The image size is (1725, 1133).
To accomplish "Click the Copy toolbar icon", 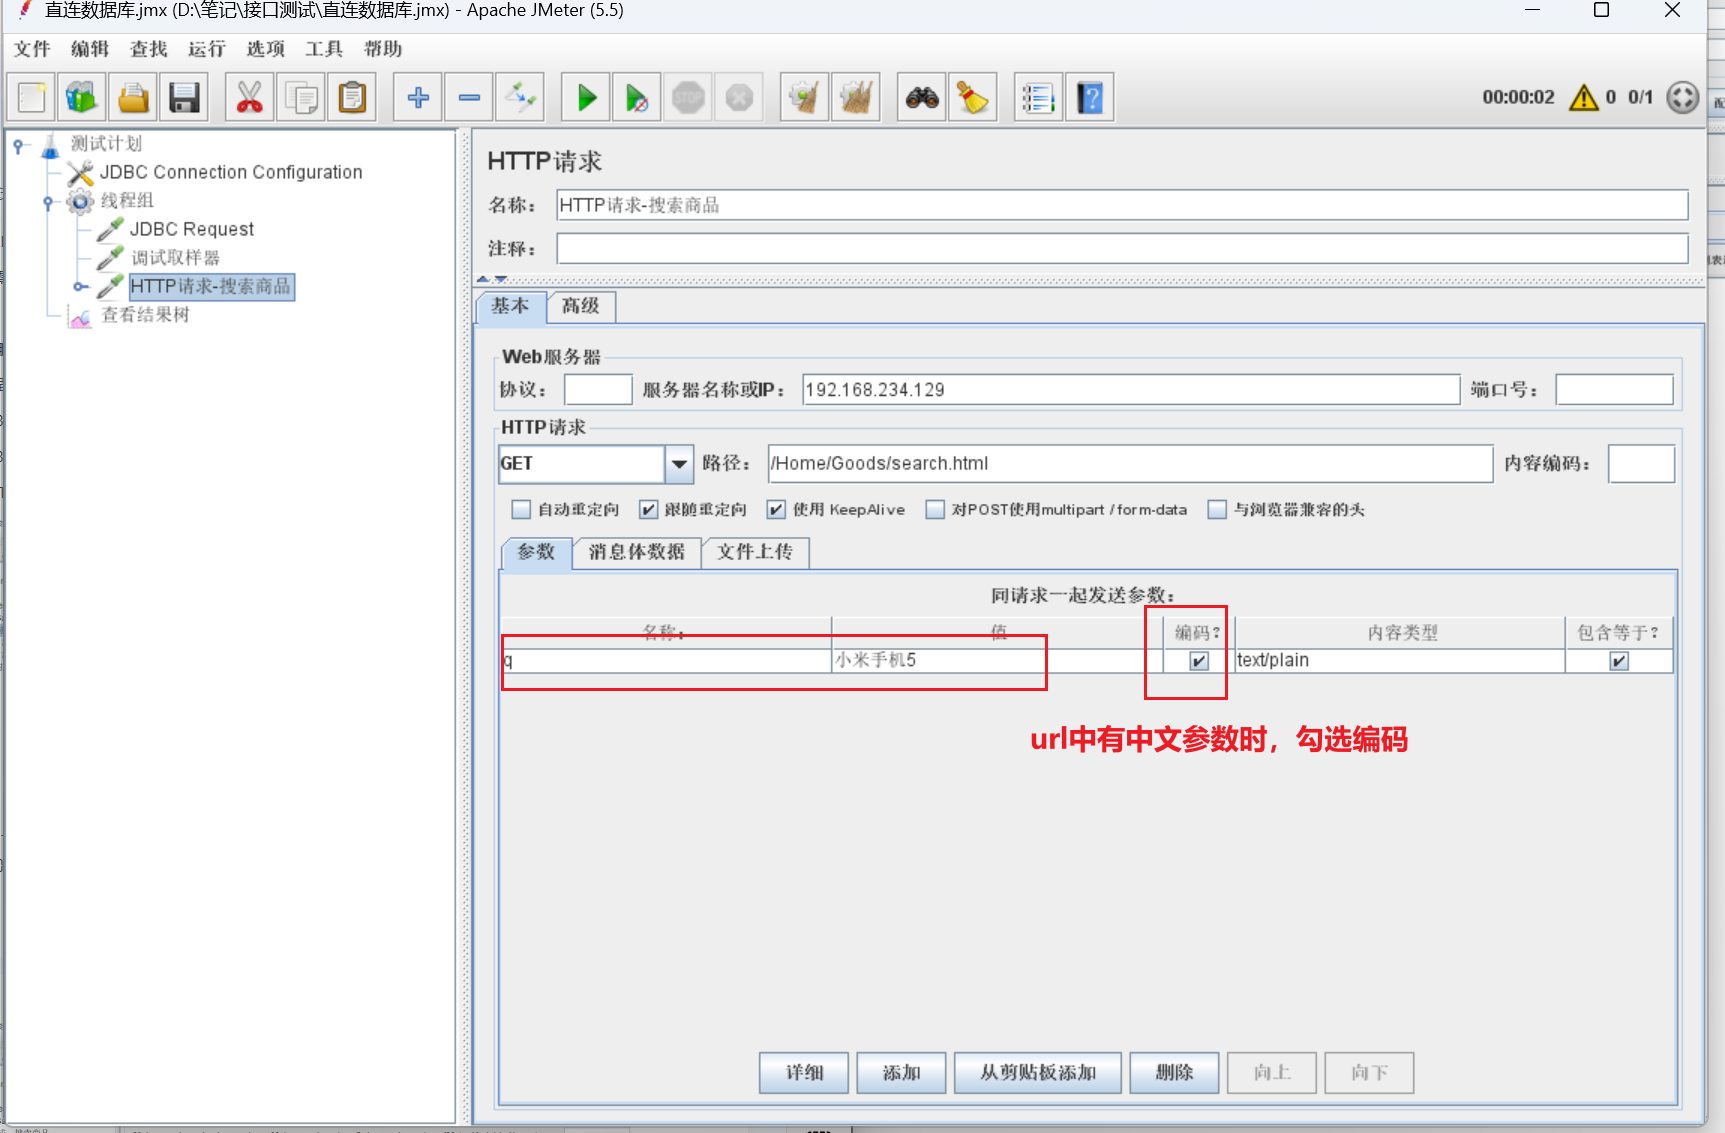I will [300, 97].
